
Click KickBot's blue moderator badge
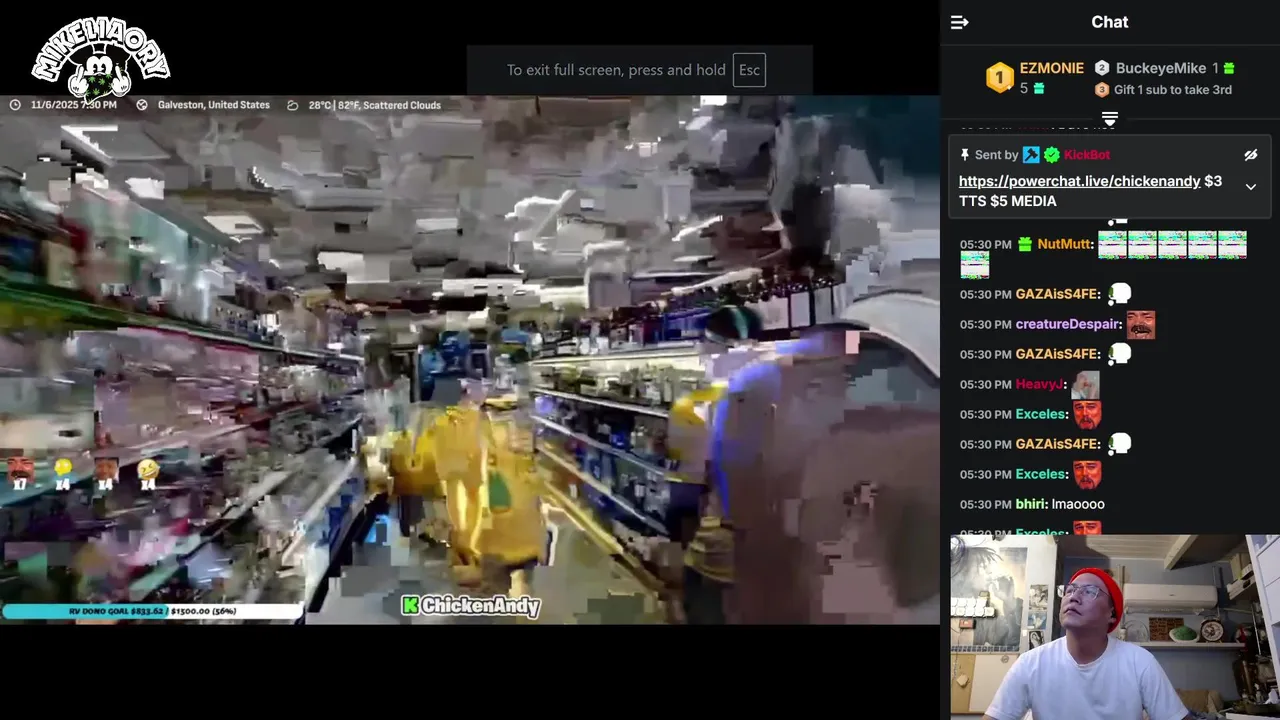pos(1031,155)
